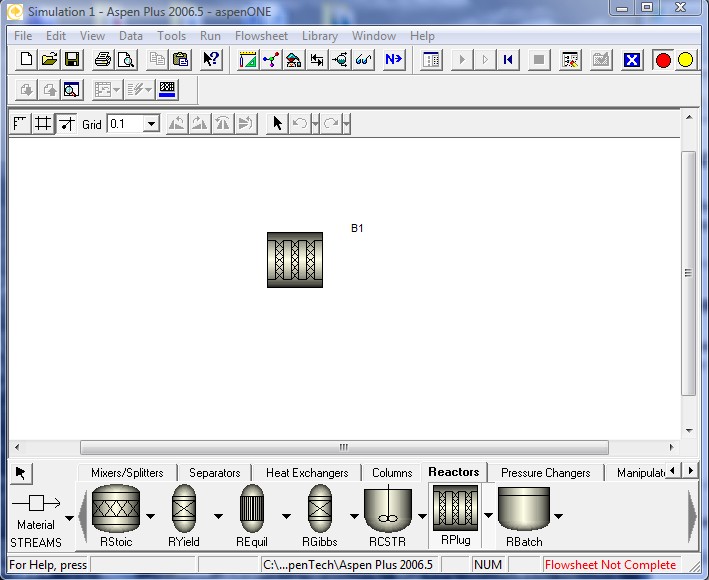The width and height of the screenshot is (709, 580).
Task: Toggle the red circle indicator button
Action: 663,60
